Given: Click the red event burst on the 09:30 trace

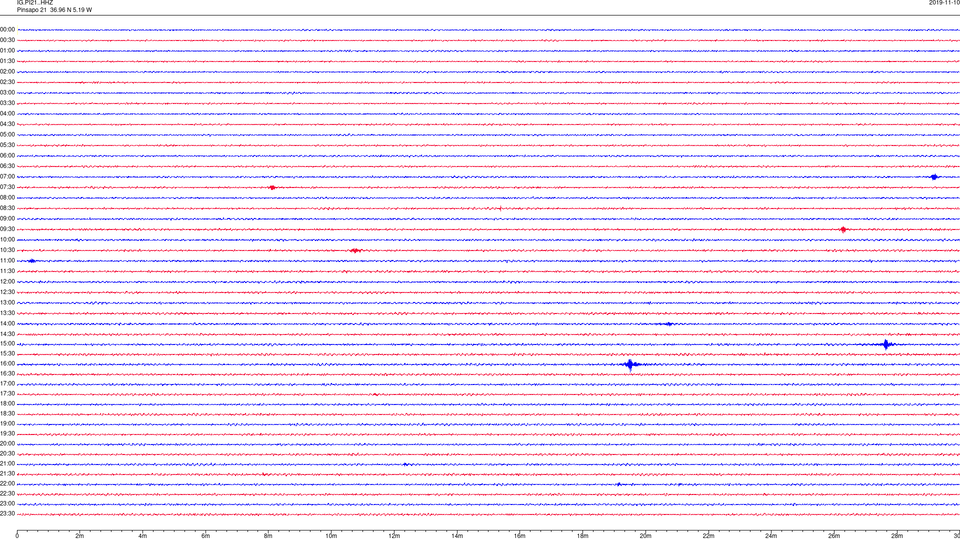Looking at the screenshot, I should coord(843,230).
